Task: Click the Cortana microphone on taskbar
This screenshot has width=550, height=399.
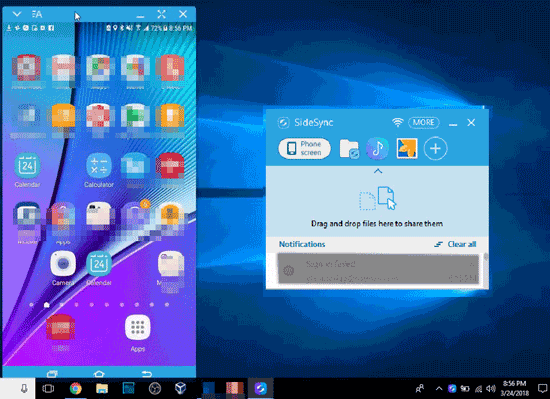Action: click(24, 388)
